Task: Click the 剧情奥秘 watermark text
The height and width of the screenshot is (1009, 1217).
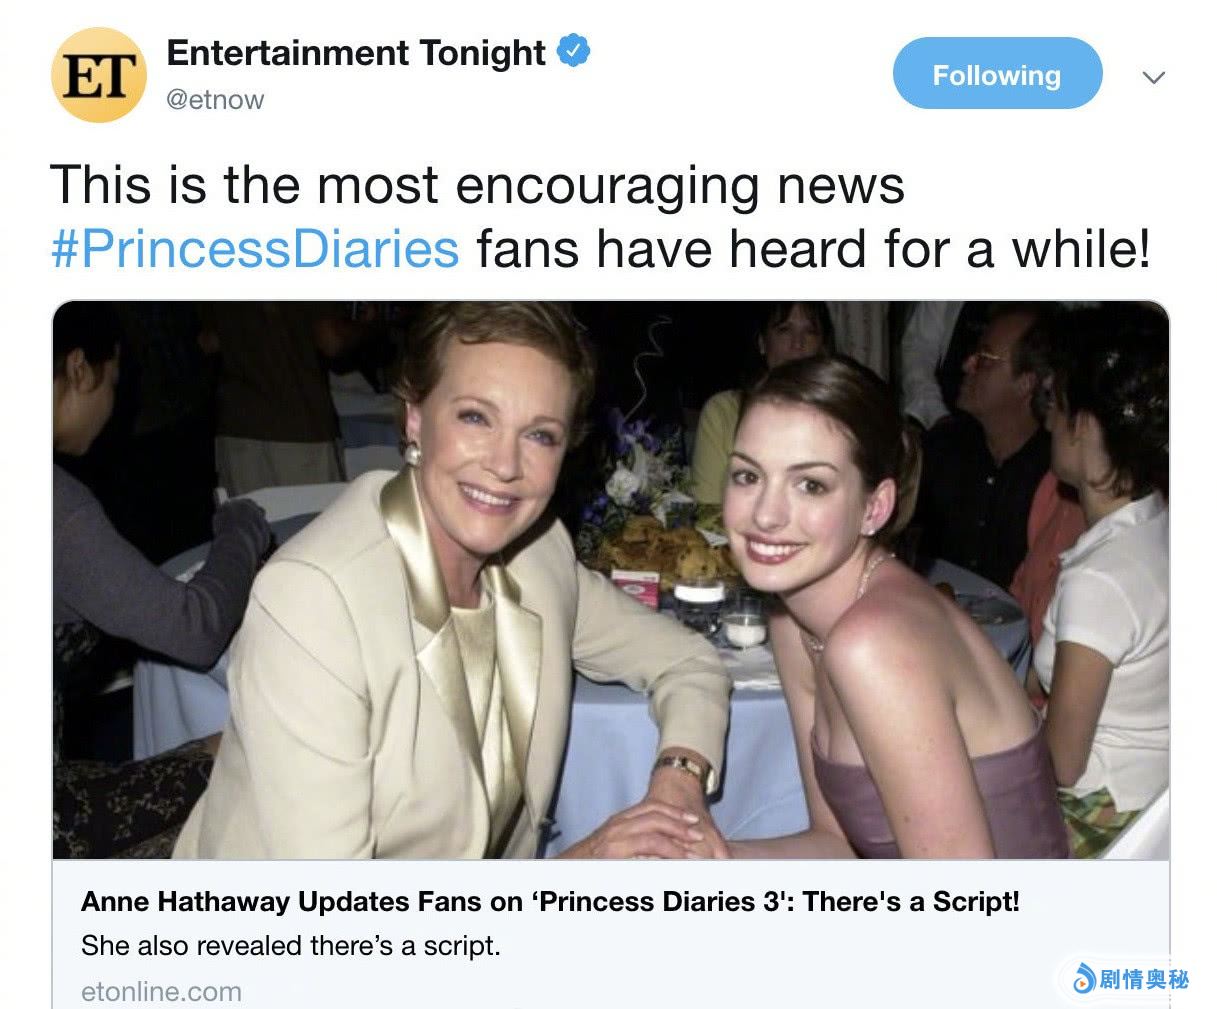Action: pyautogui.click(x=1144, y=979)
